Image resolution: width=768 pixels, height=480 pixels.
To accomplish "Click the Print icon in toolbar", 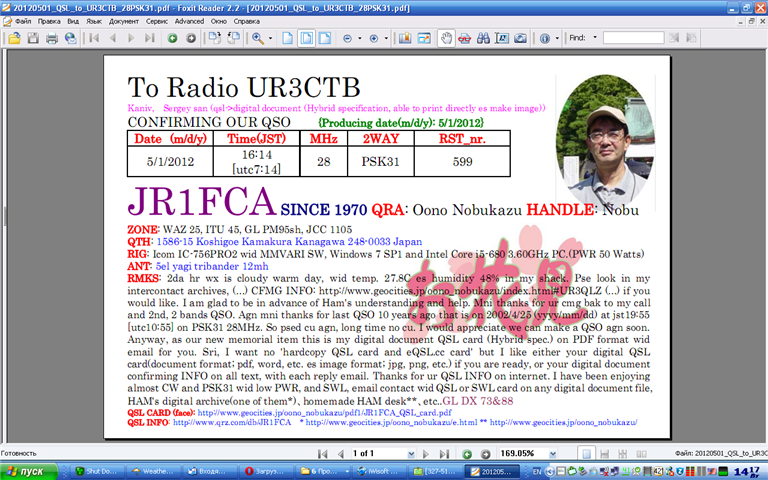I will click(x=51, y=38).
